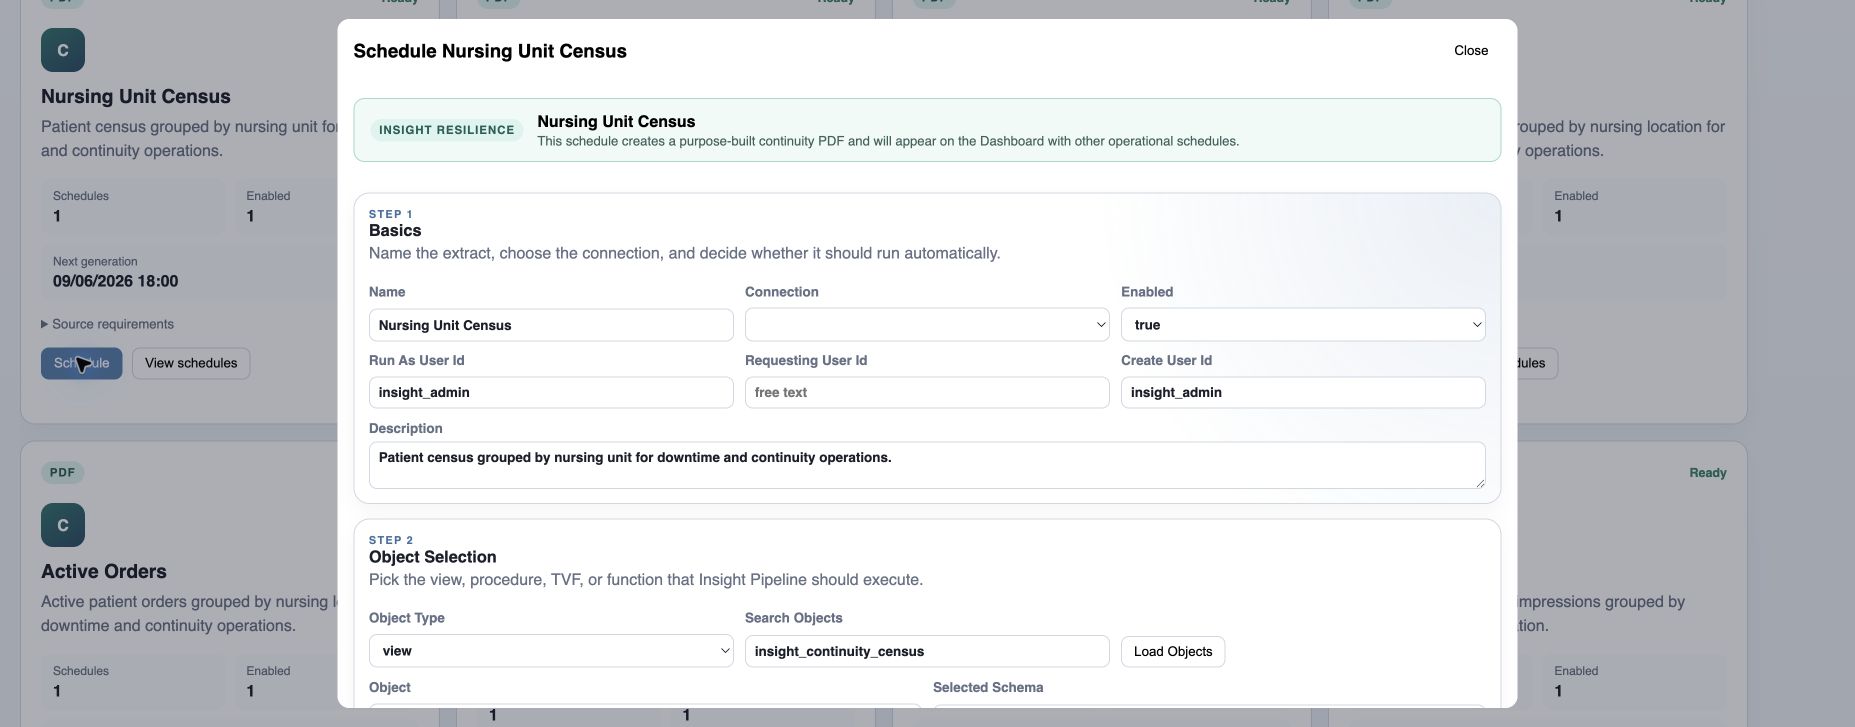Click the Active Orders card C icon
1855x727 pixels.
point(63,525)
